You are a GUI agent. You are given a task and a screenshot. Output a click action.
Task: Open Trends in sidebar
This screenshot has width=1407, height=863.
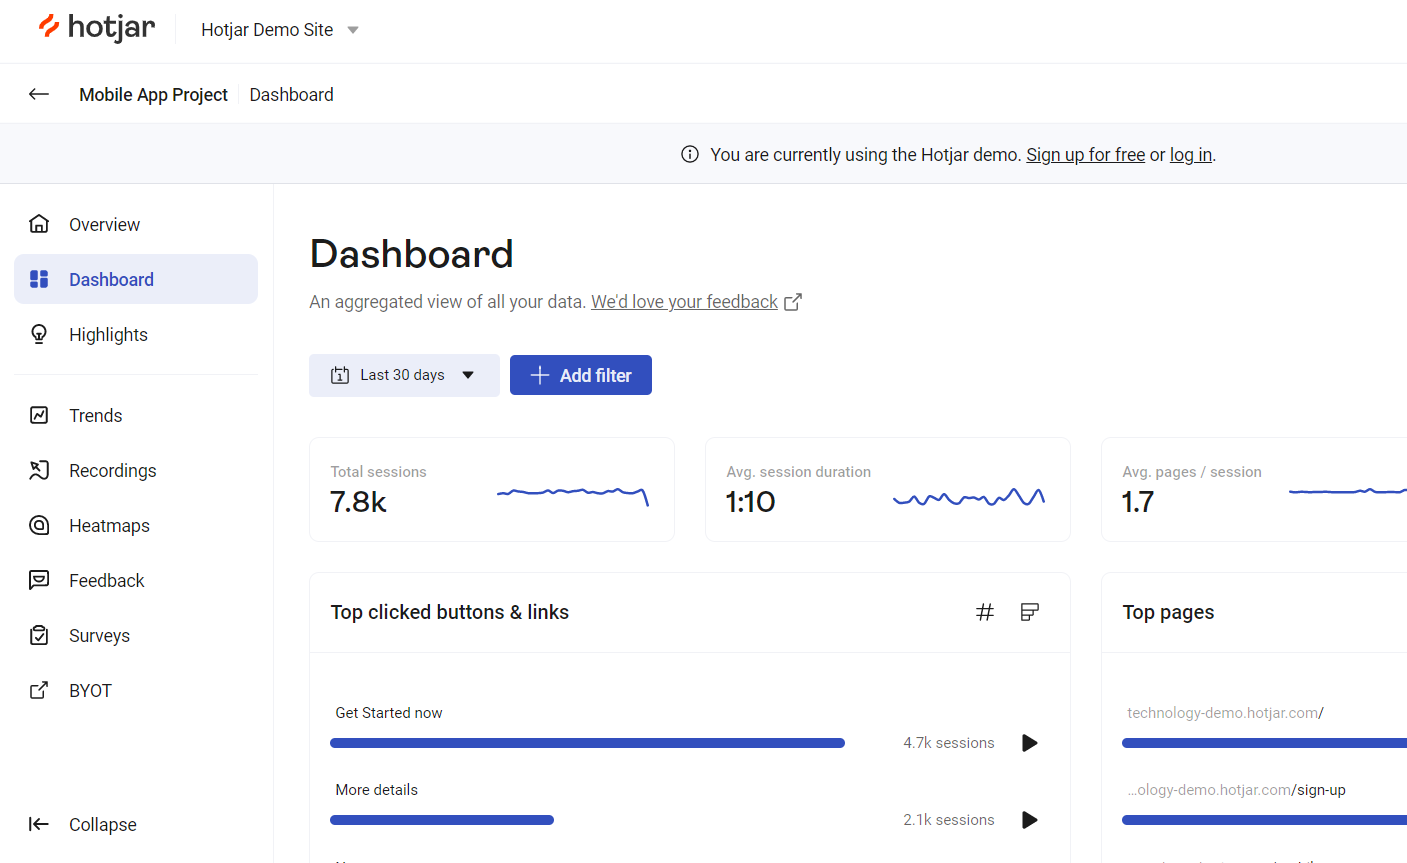point(136,415)
